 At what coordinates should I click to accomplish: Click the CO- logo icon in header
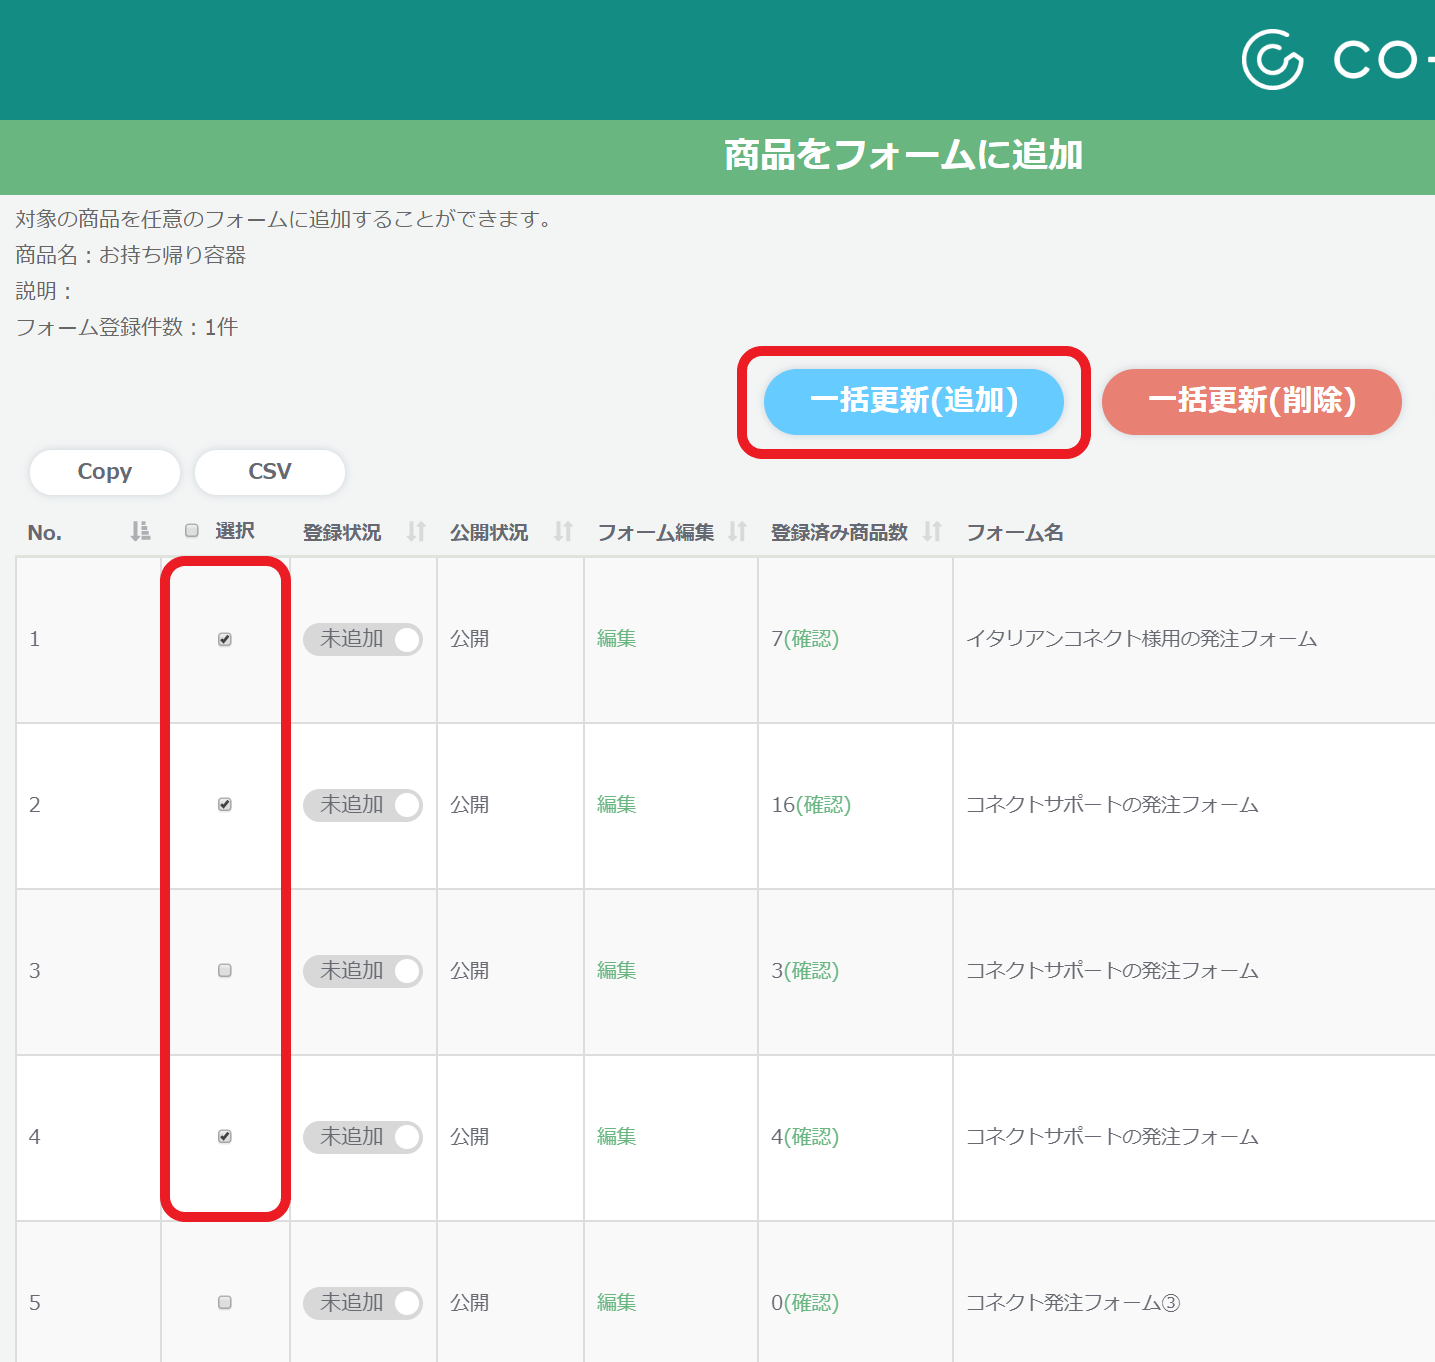pos(1272,60)
